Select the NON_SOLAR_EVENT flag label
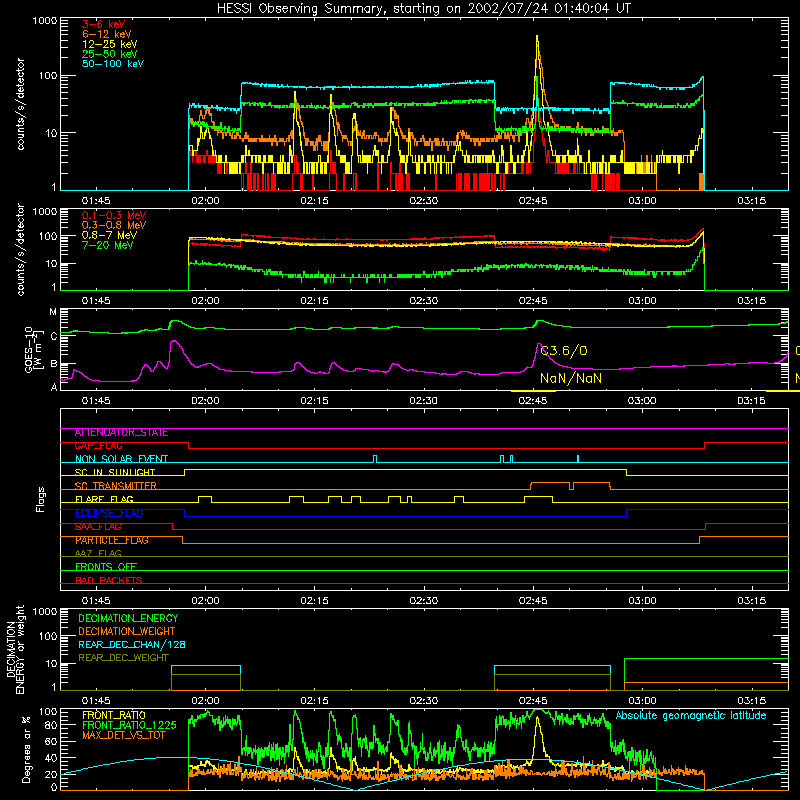The height and width of the screenshot is (800, 800). [x=121, y=459]
